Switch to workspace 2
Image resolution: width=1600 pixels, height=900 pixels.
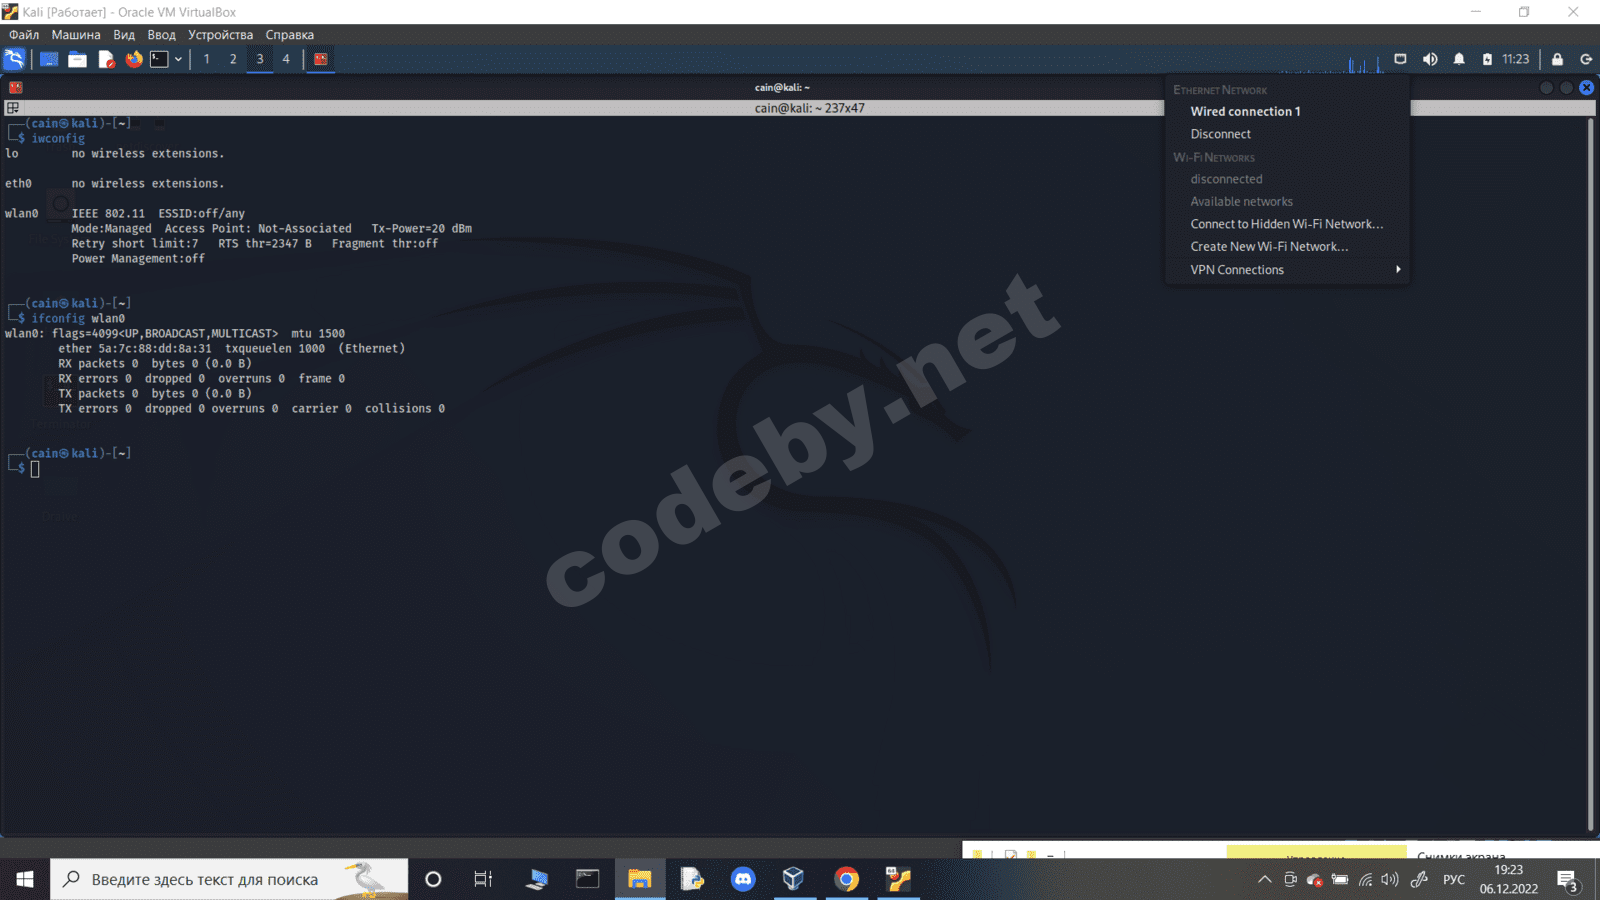coord(233,59)
